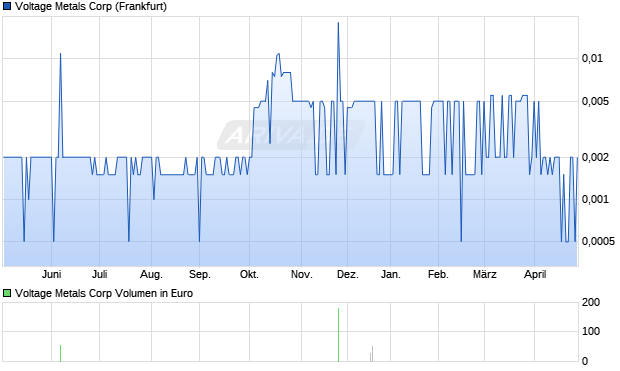Viewport: 620px width, 371px height.
Task: Click the 'Nov.' month label
Action: pyautogui.click(x=302, y=274)
